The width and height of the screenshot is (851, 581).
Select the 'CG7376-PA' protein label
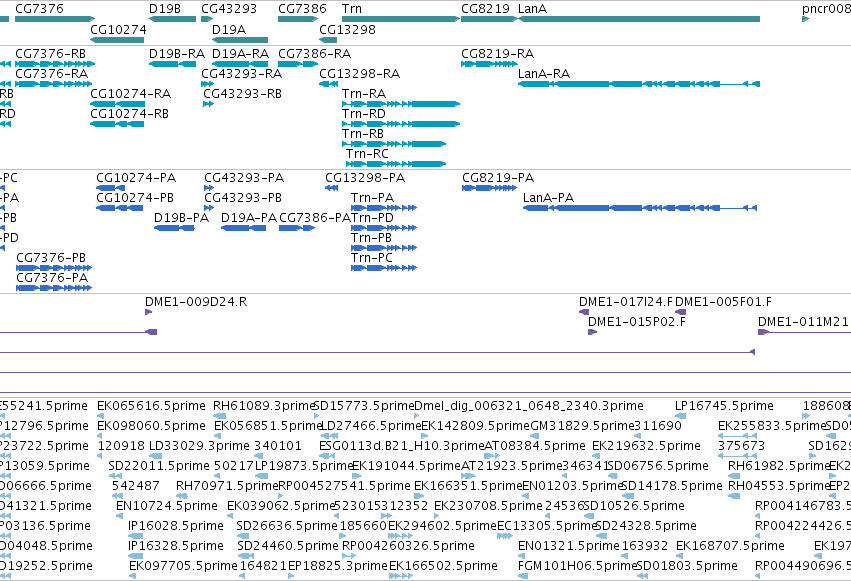[x=52, y=278]
